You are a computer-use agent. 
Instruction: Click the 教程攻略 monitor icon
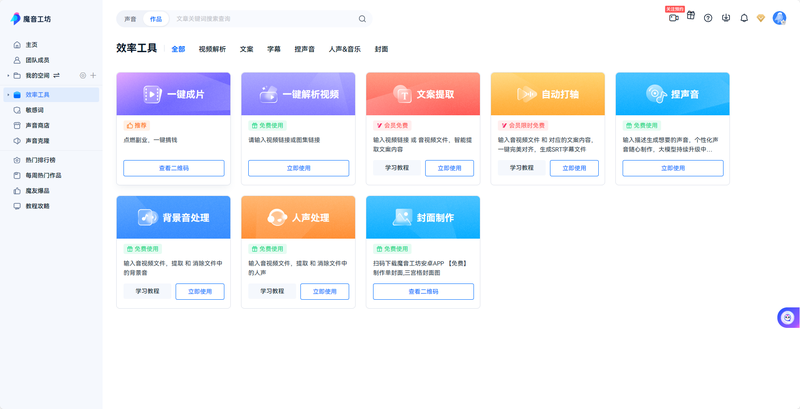(x=17, y=206)
